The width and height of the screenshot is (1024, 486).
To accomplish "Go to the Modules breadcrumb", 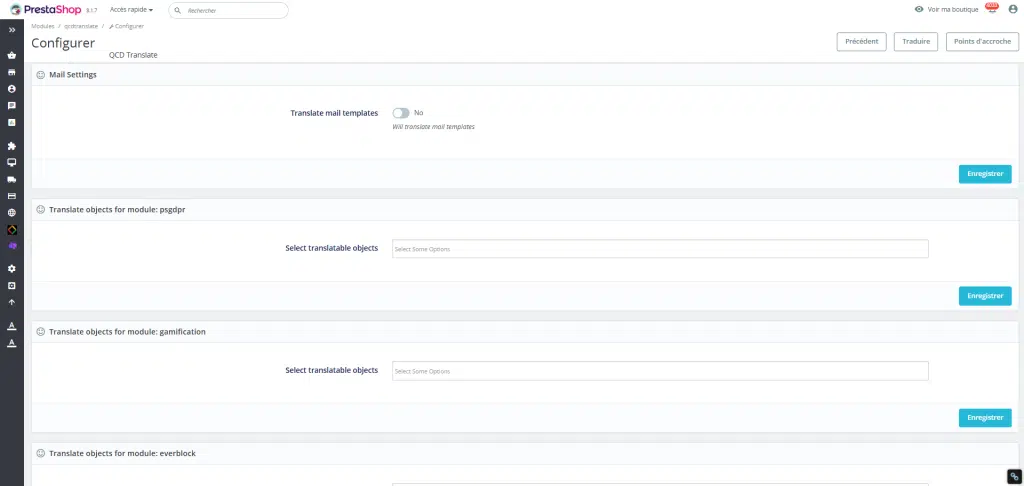I will (x=42, y=26).
